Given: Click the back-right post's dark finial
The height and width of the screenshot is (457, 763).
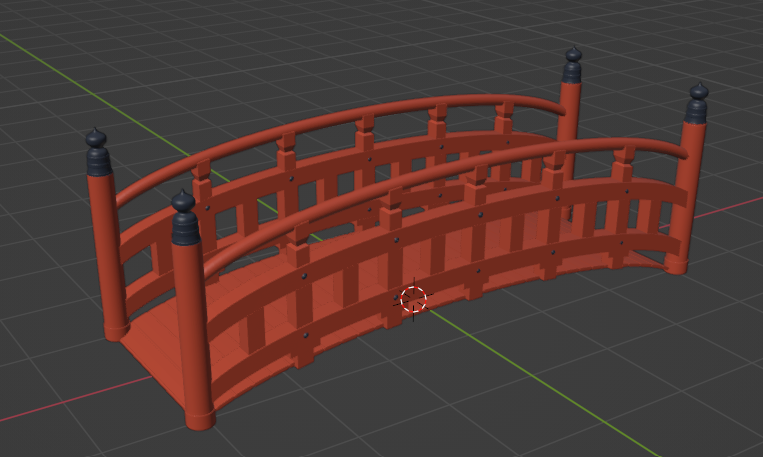Looking at the screenshot, I should point(572,67).
